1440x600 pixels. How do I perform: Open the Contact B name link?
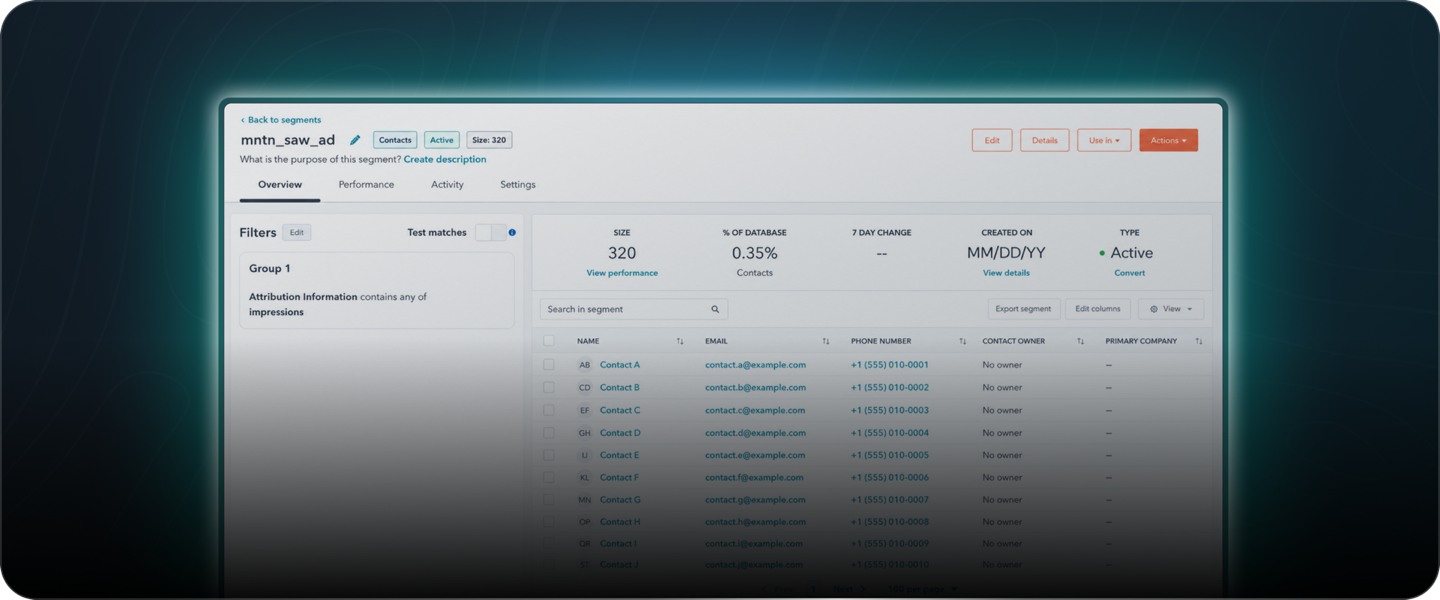coord(620,387)
